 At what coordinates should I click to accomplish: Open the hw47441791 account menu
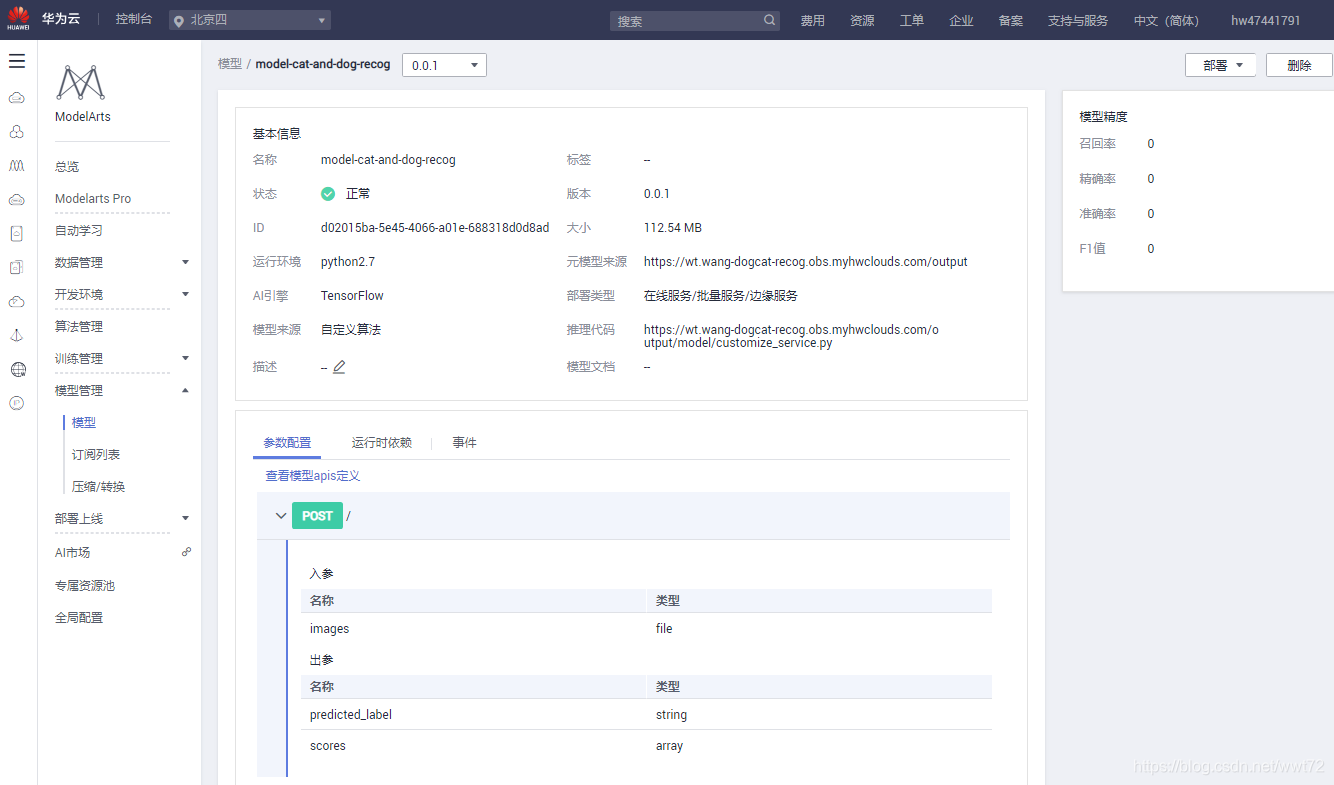point(1265,20)
